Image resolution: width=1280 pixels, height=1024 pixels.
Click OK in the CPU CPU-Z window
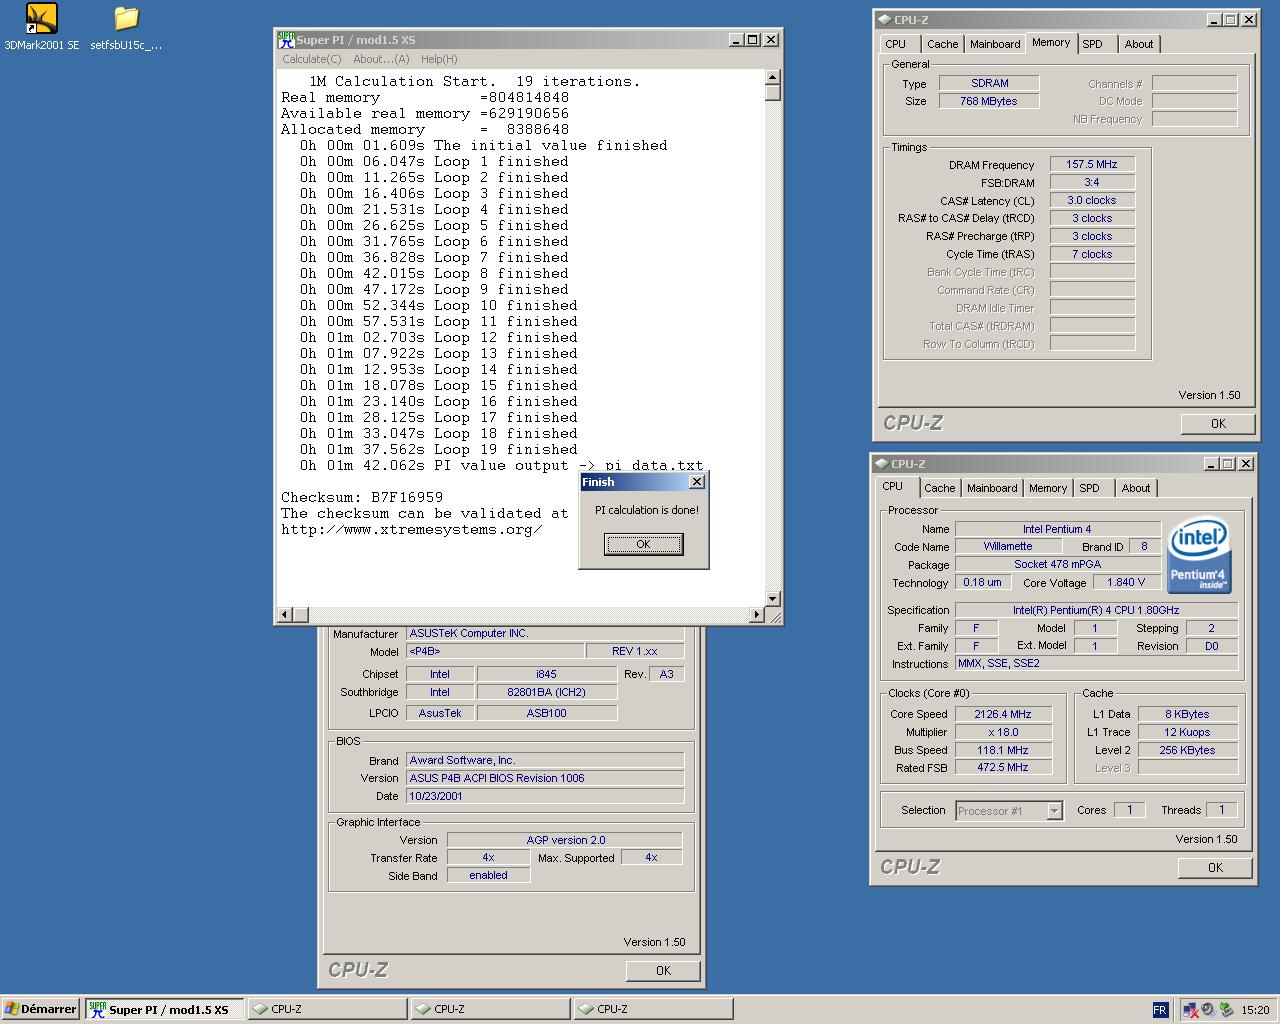pyautogui.click(x=1215, y=868)
